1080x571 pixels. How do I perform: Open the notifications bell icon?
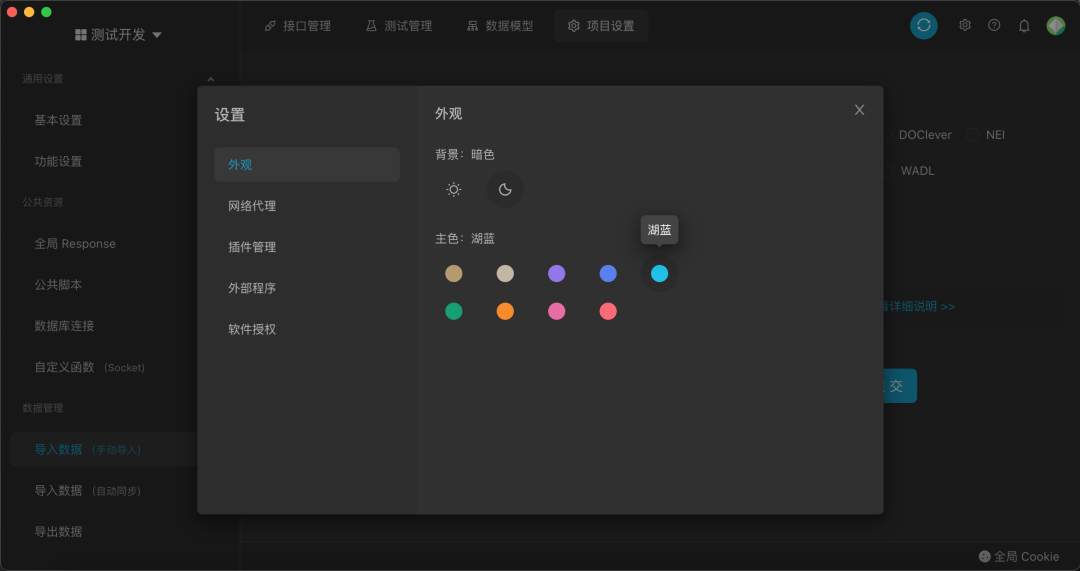click(x=1024, y=25)
